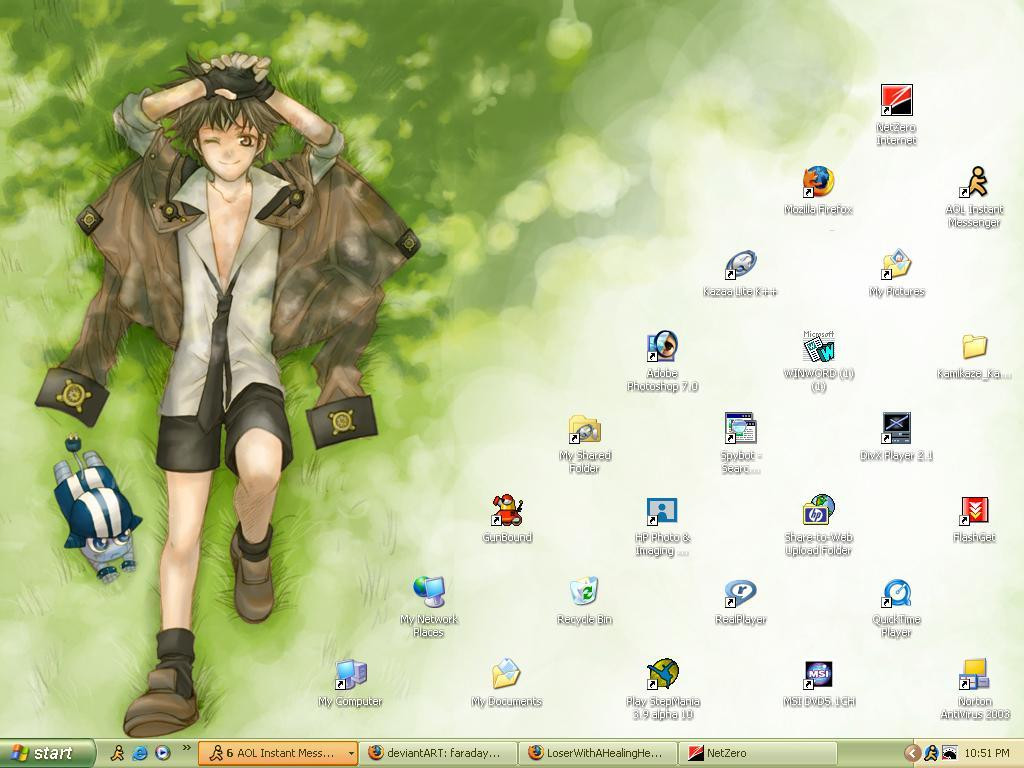Open the My Pictures folder icon
This screenshot has width=1024, height=768.
click(x=896, y=264)
